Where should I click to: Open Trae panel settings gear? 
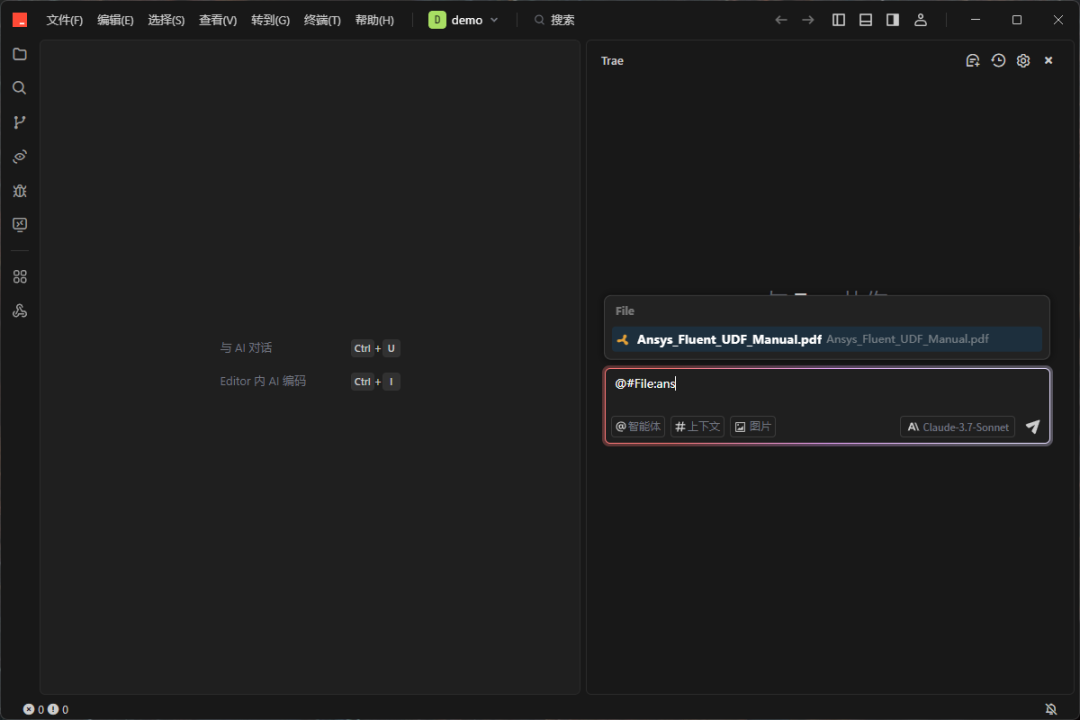pos(1023,61)
